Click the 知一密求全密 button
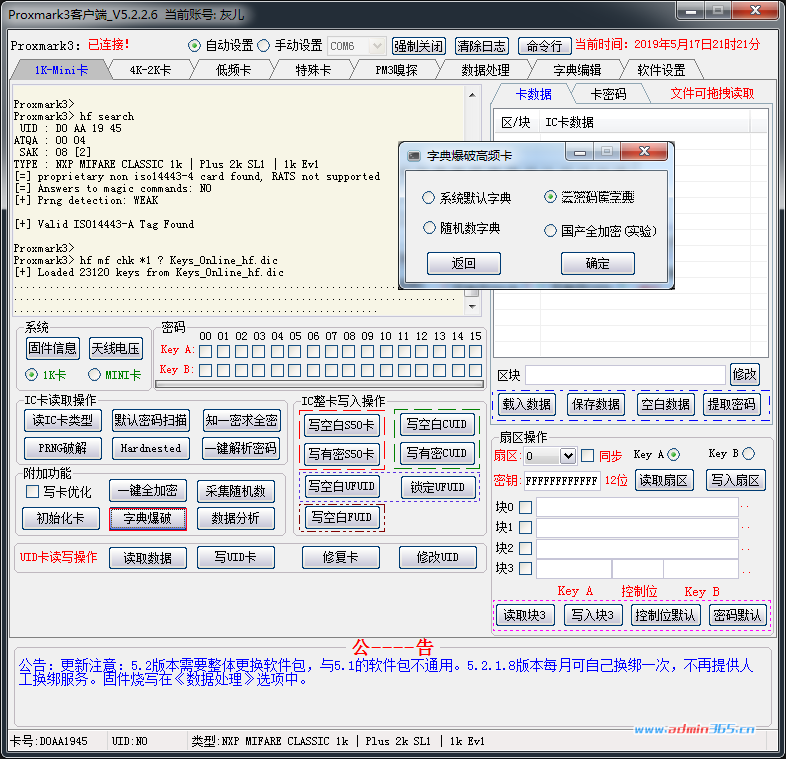This screenshot has width=786, height=759. point(242,420)
